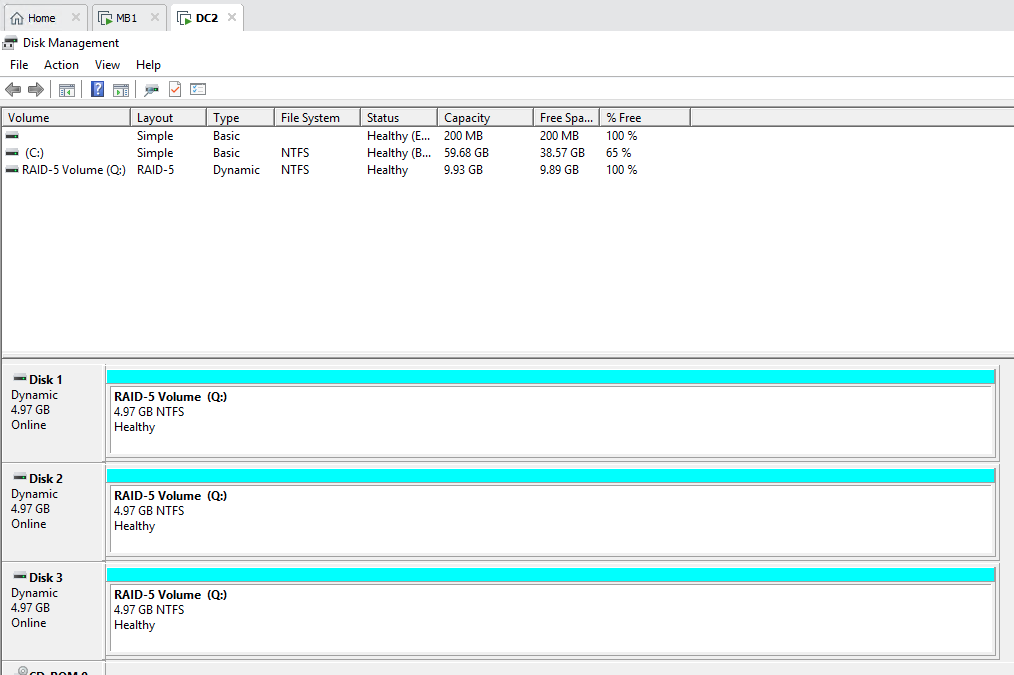
Task: Open the View menu
Action: point(107,65)
